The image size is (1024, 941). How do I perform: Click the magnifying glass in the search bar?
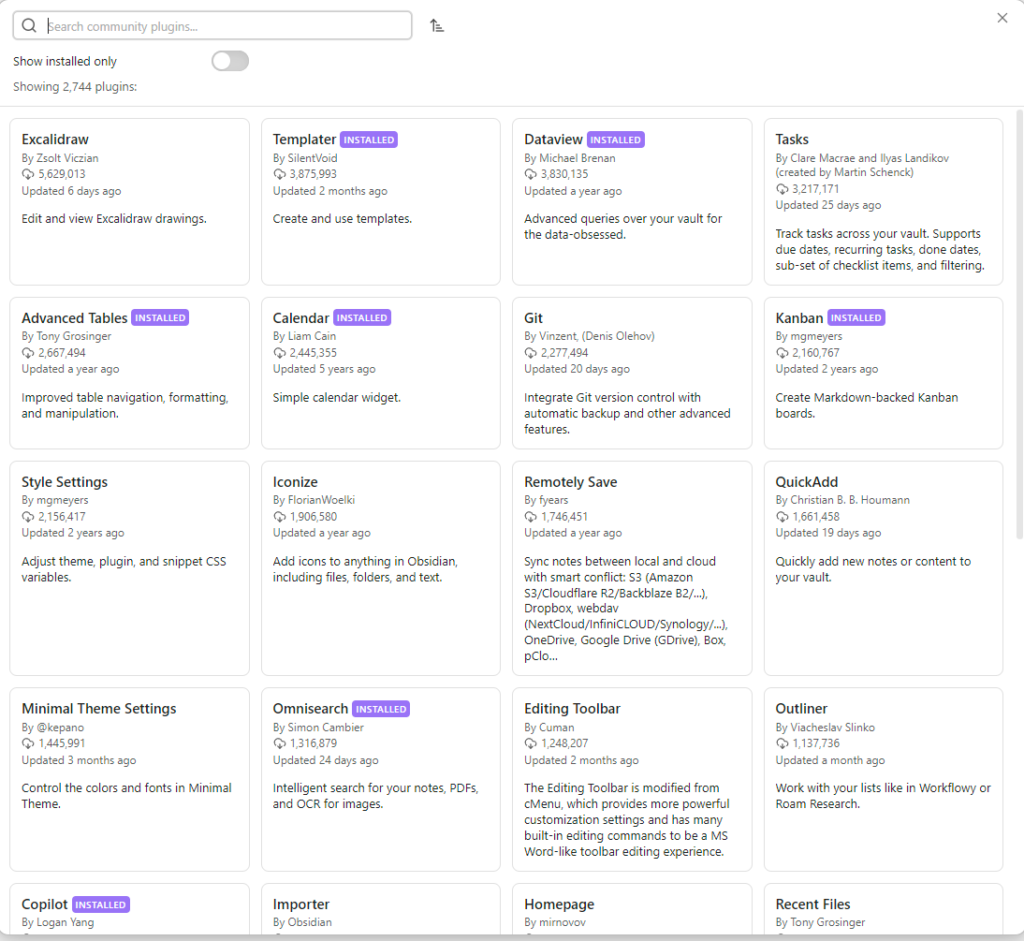point(29,25)
